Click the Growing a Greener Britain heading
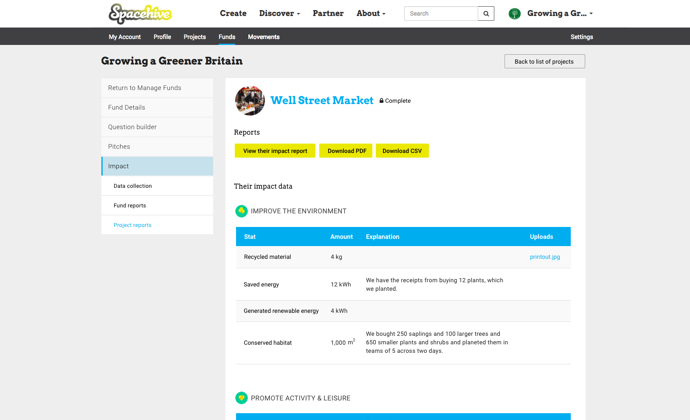690x420 pixels. tap(172, 61)
